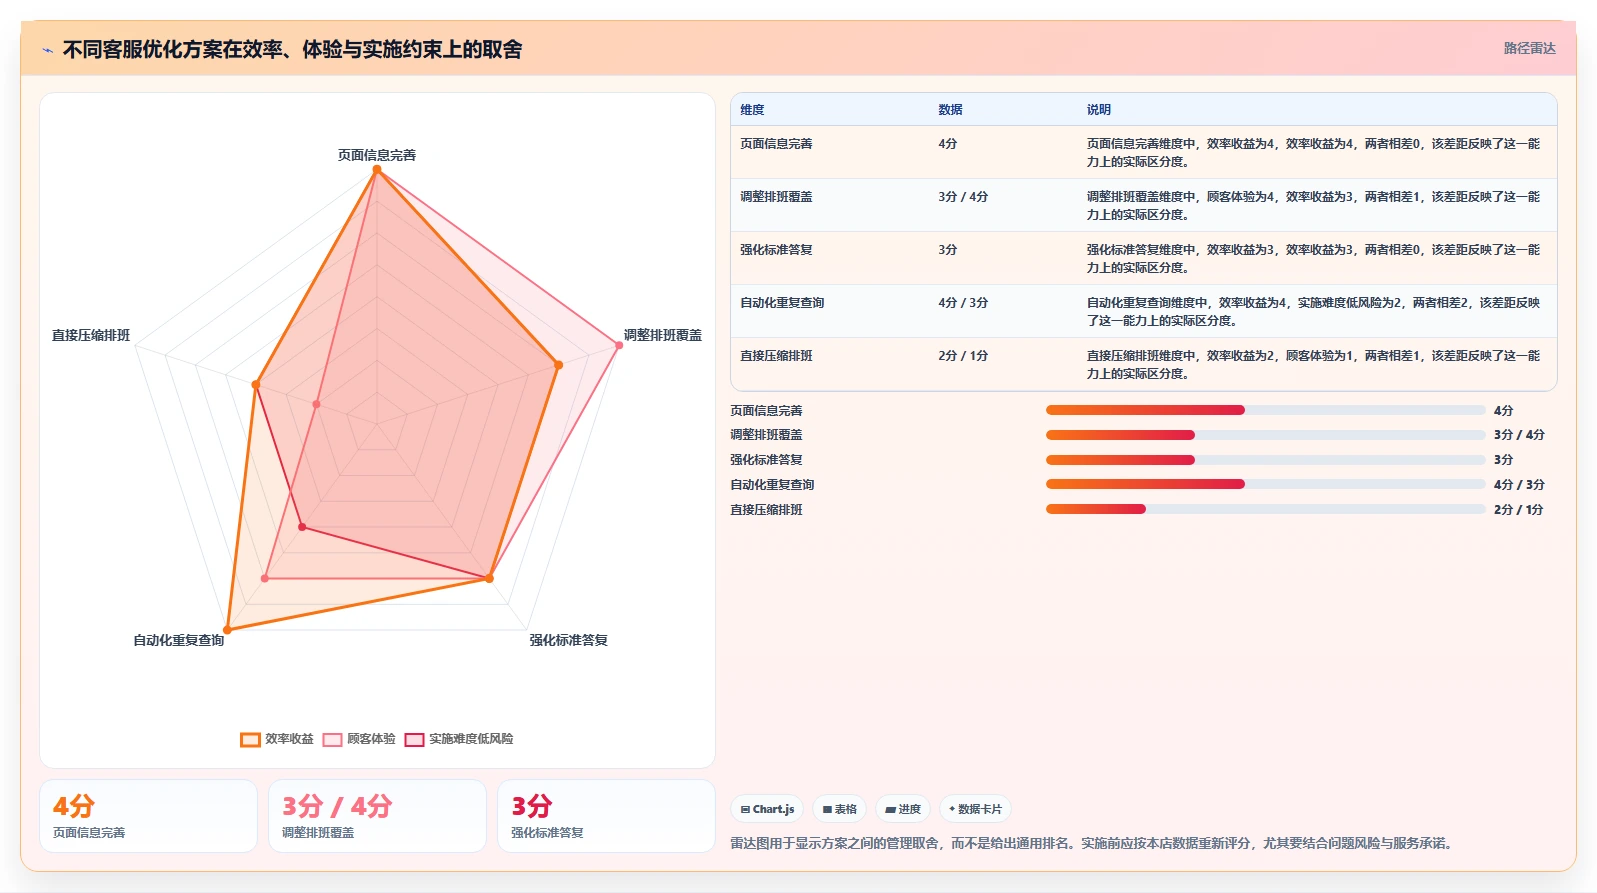
Task: Click the 3分 强化标准答复 stat card
Action: (x=606, y=816)
